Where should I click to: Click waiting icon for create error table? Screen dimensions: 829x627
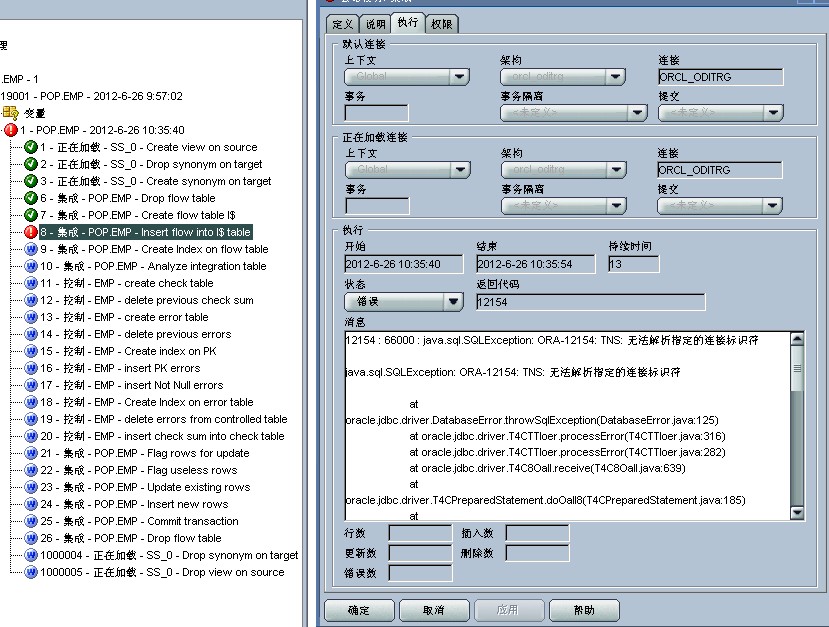click(31, 317)
